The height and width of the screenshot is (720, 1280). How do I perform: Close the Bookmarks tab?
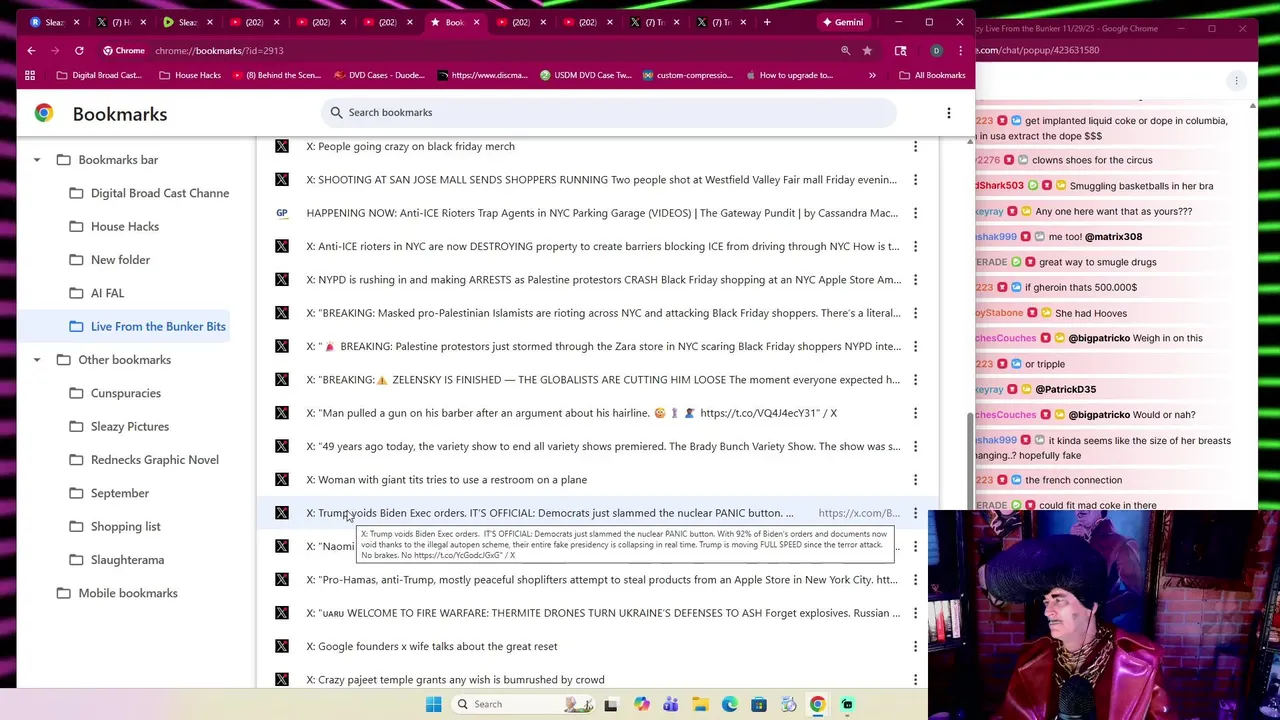(x=476, y=22)
